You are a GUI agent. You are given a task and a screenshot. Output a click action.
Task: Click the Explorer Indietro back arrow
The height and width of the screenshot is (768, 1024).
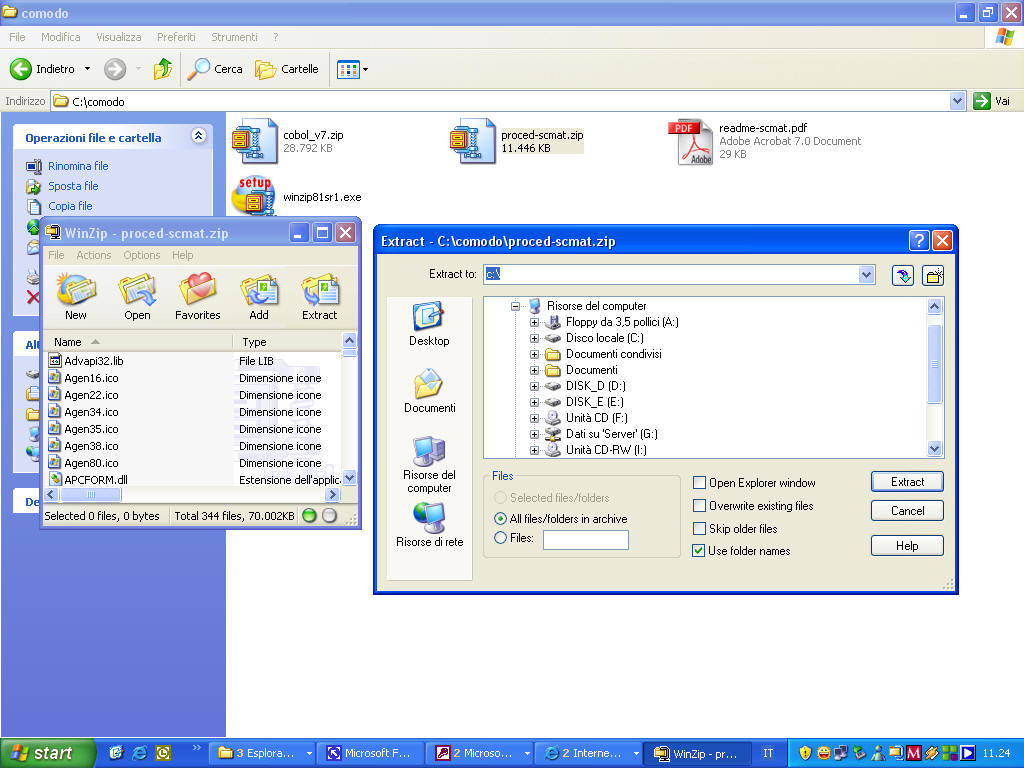(20, 69)
